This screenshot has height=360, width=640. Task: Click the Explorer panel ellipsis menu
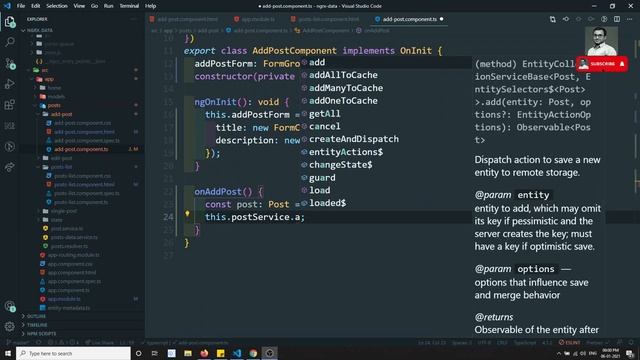pos(133,19)
